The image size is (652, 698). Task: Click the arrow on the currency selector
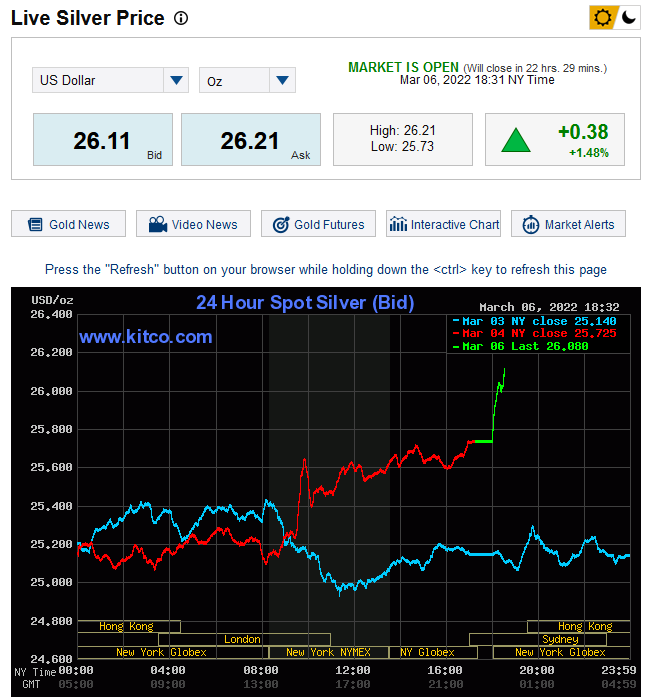coord(176,80)
